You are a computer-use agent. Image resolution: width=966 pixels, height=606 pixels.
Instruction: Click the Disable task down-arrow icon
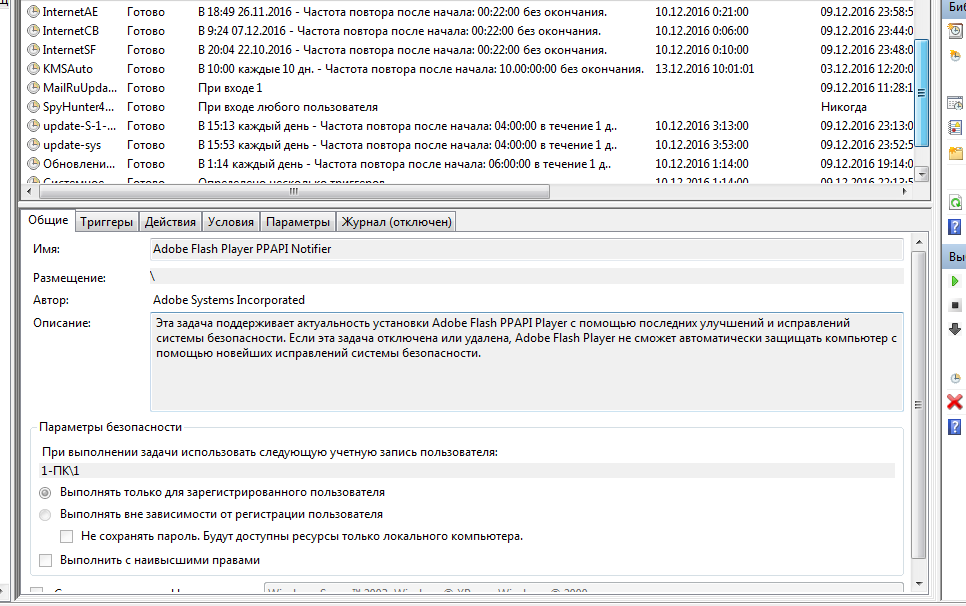tap(955, 329)
